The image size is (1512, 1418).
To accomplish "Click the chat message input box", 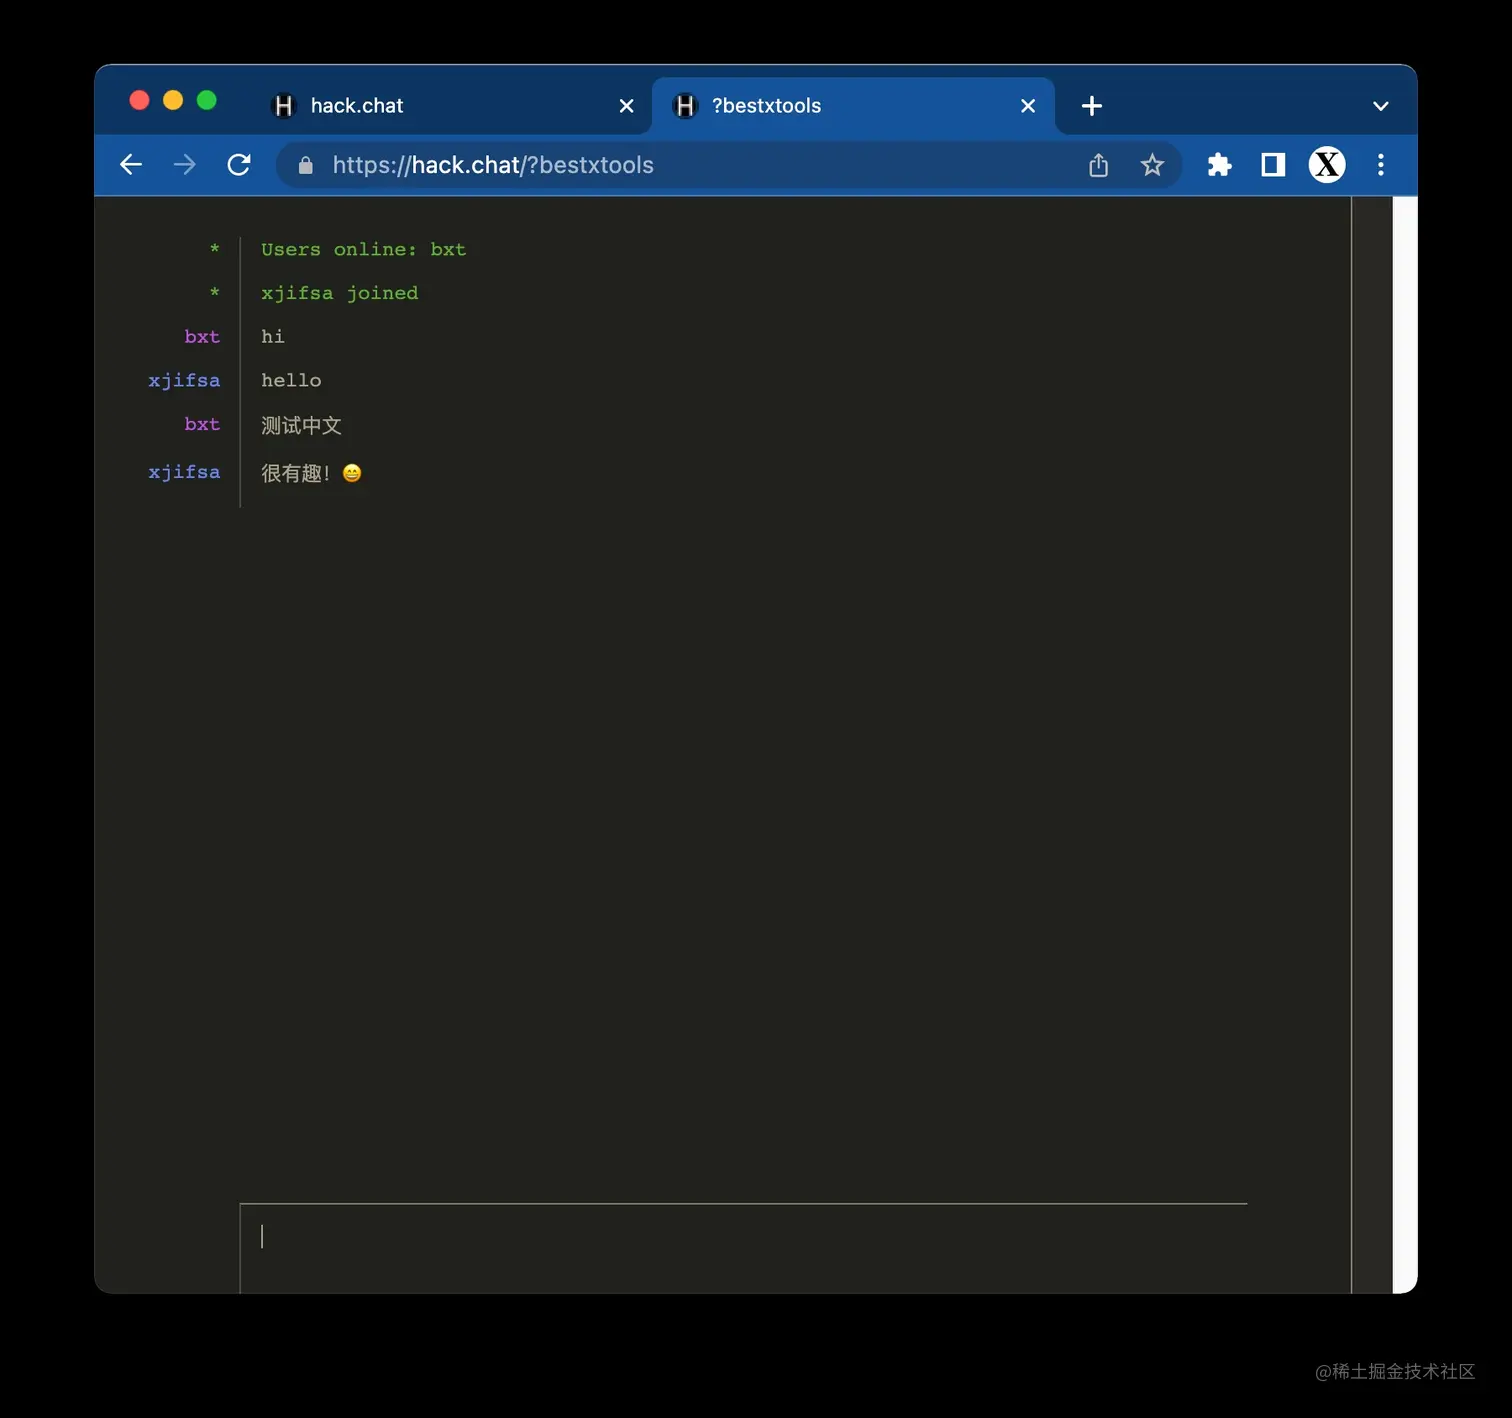I will tap(743, 1248).
